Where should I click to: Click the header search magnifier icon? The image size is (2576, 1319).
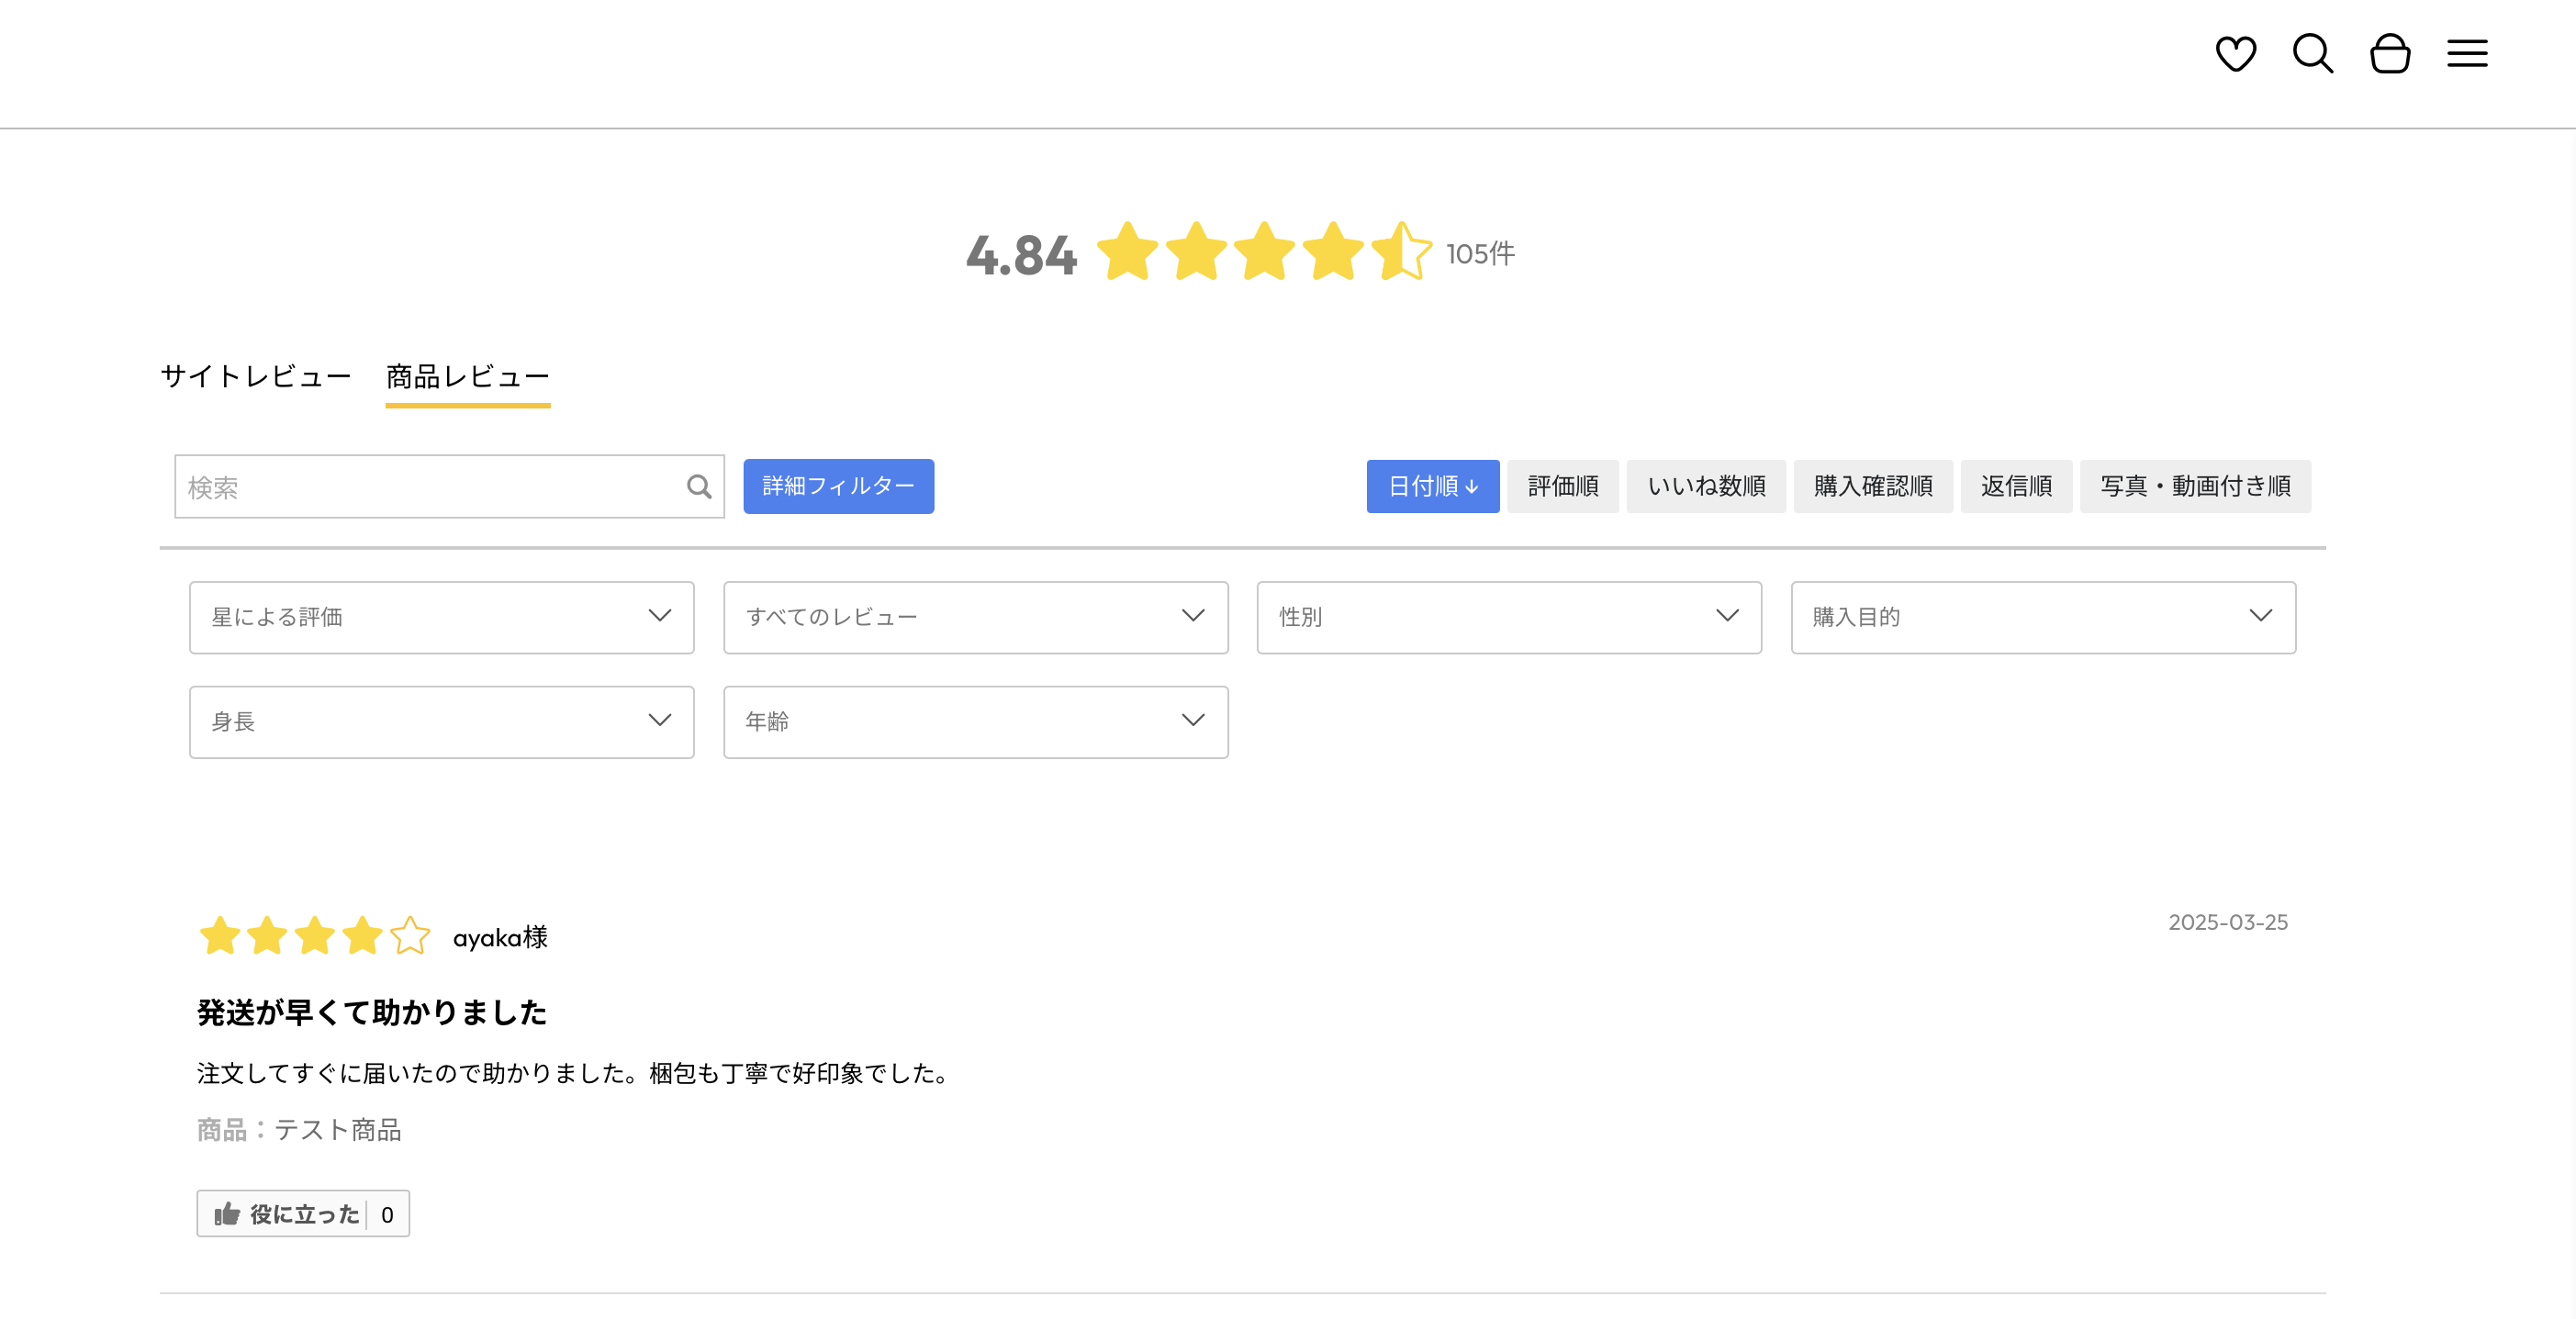pos(2312,53)
